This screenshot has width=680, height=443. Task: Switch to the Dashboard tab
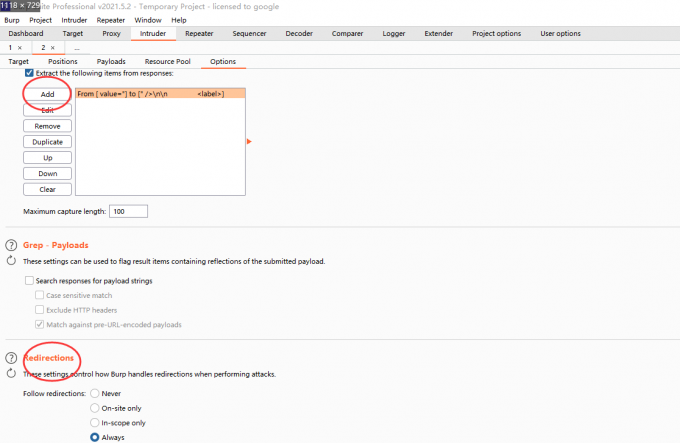point(26,33)
